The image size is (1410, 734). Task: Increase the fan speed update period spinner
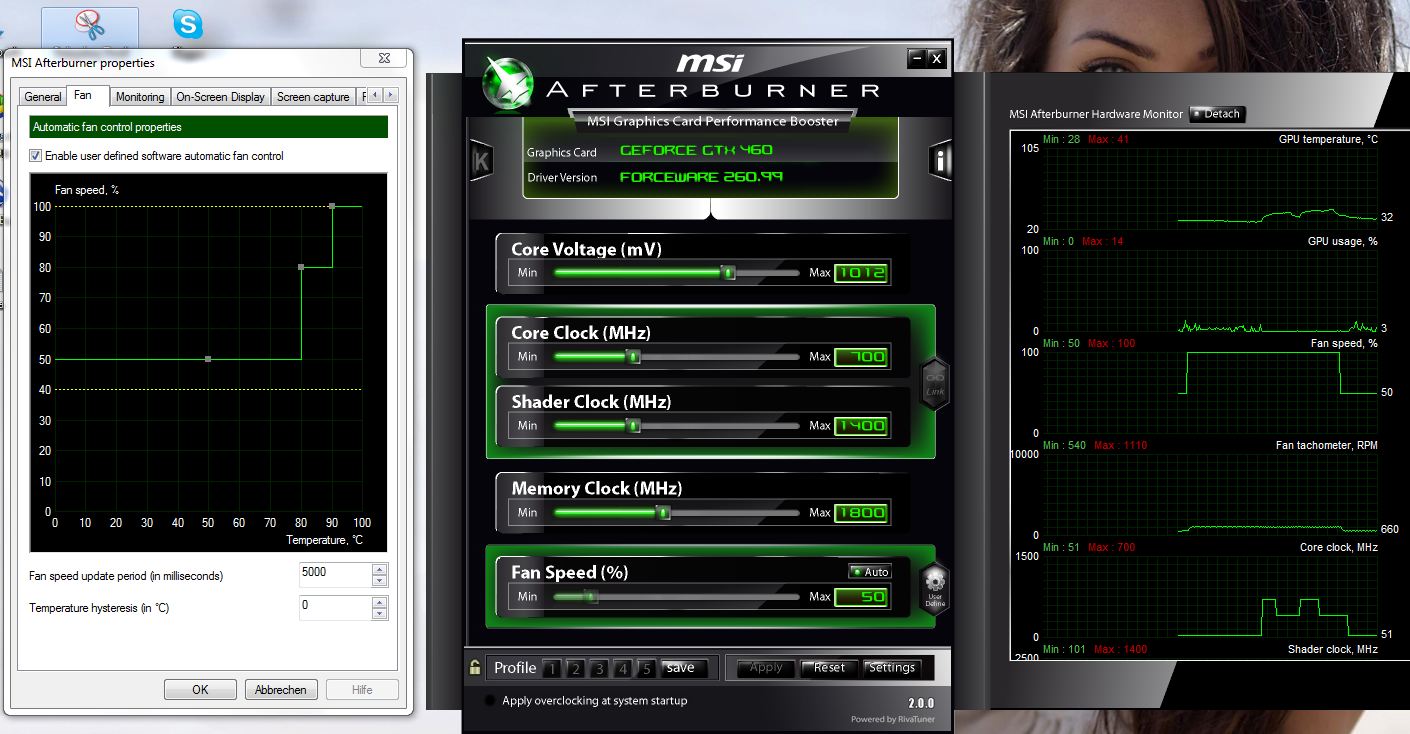click(379, 570)
